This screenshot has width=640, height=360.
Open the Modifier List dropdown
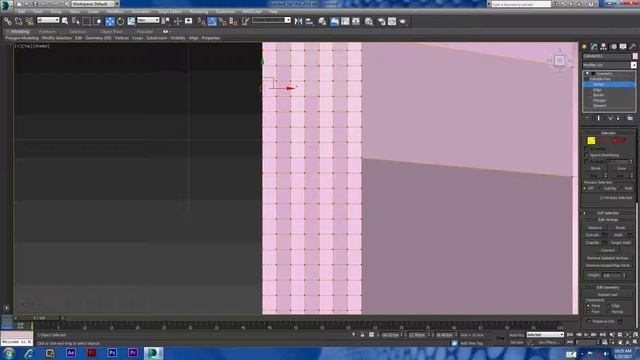pyautogui.click(x=609, y=65)
